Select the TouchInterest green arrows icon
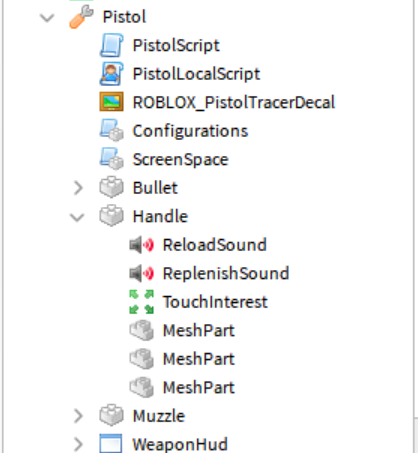Screen dimensions: 418x453 coord(142,302)
